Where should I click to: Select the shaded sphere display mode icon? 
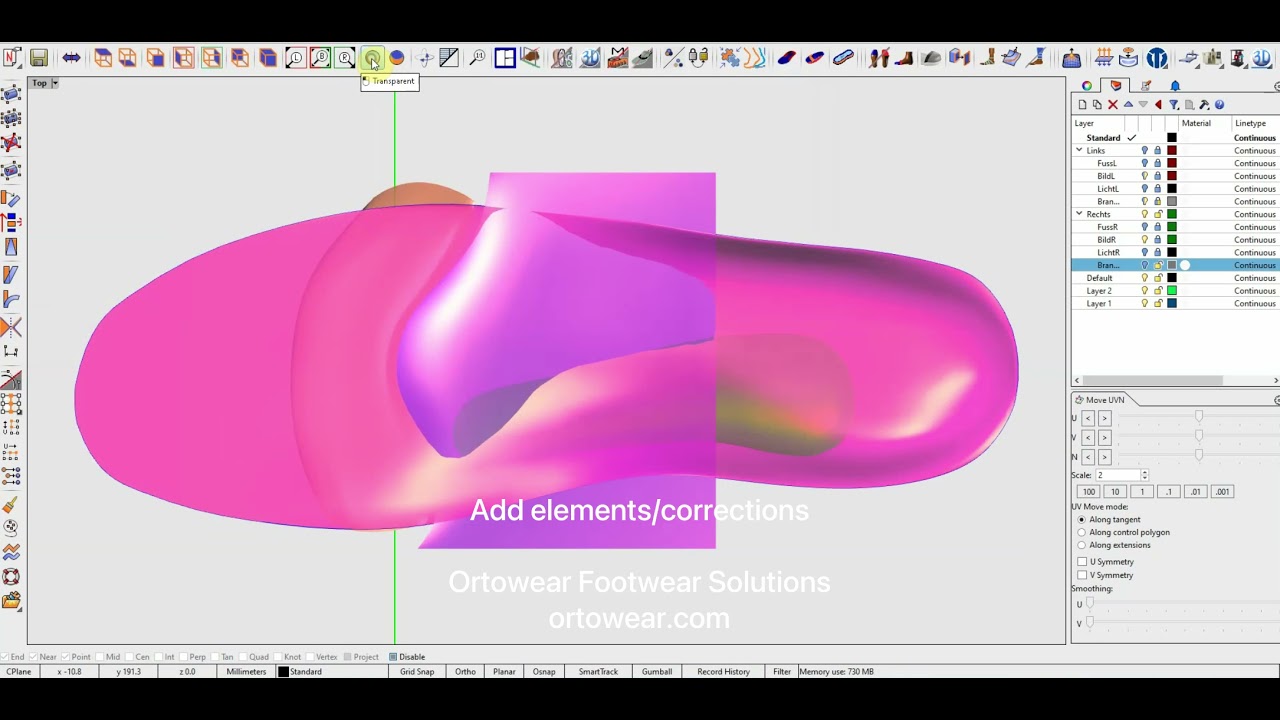(x=397, y=58)
